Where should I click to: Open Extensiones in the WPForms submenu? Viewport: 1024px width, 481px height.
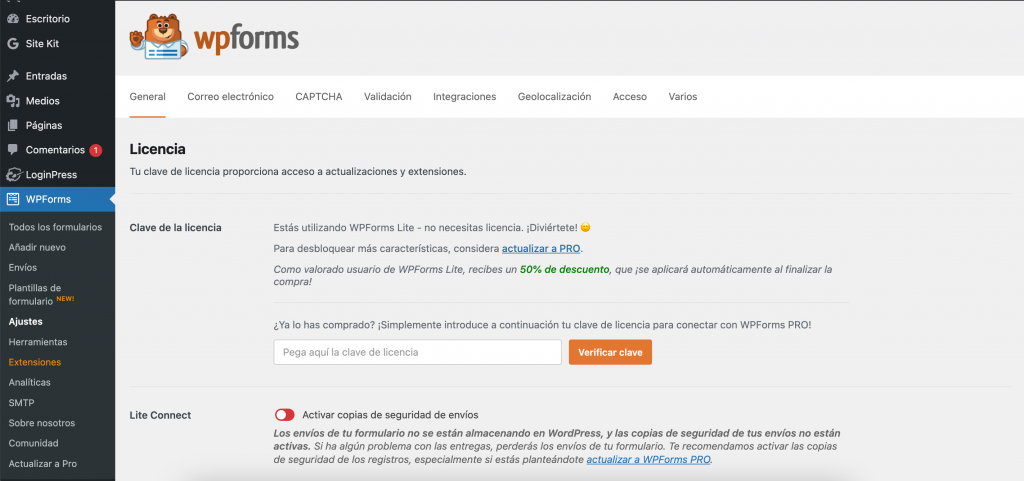(x=35, y=362)
